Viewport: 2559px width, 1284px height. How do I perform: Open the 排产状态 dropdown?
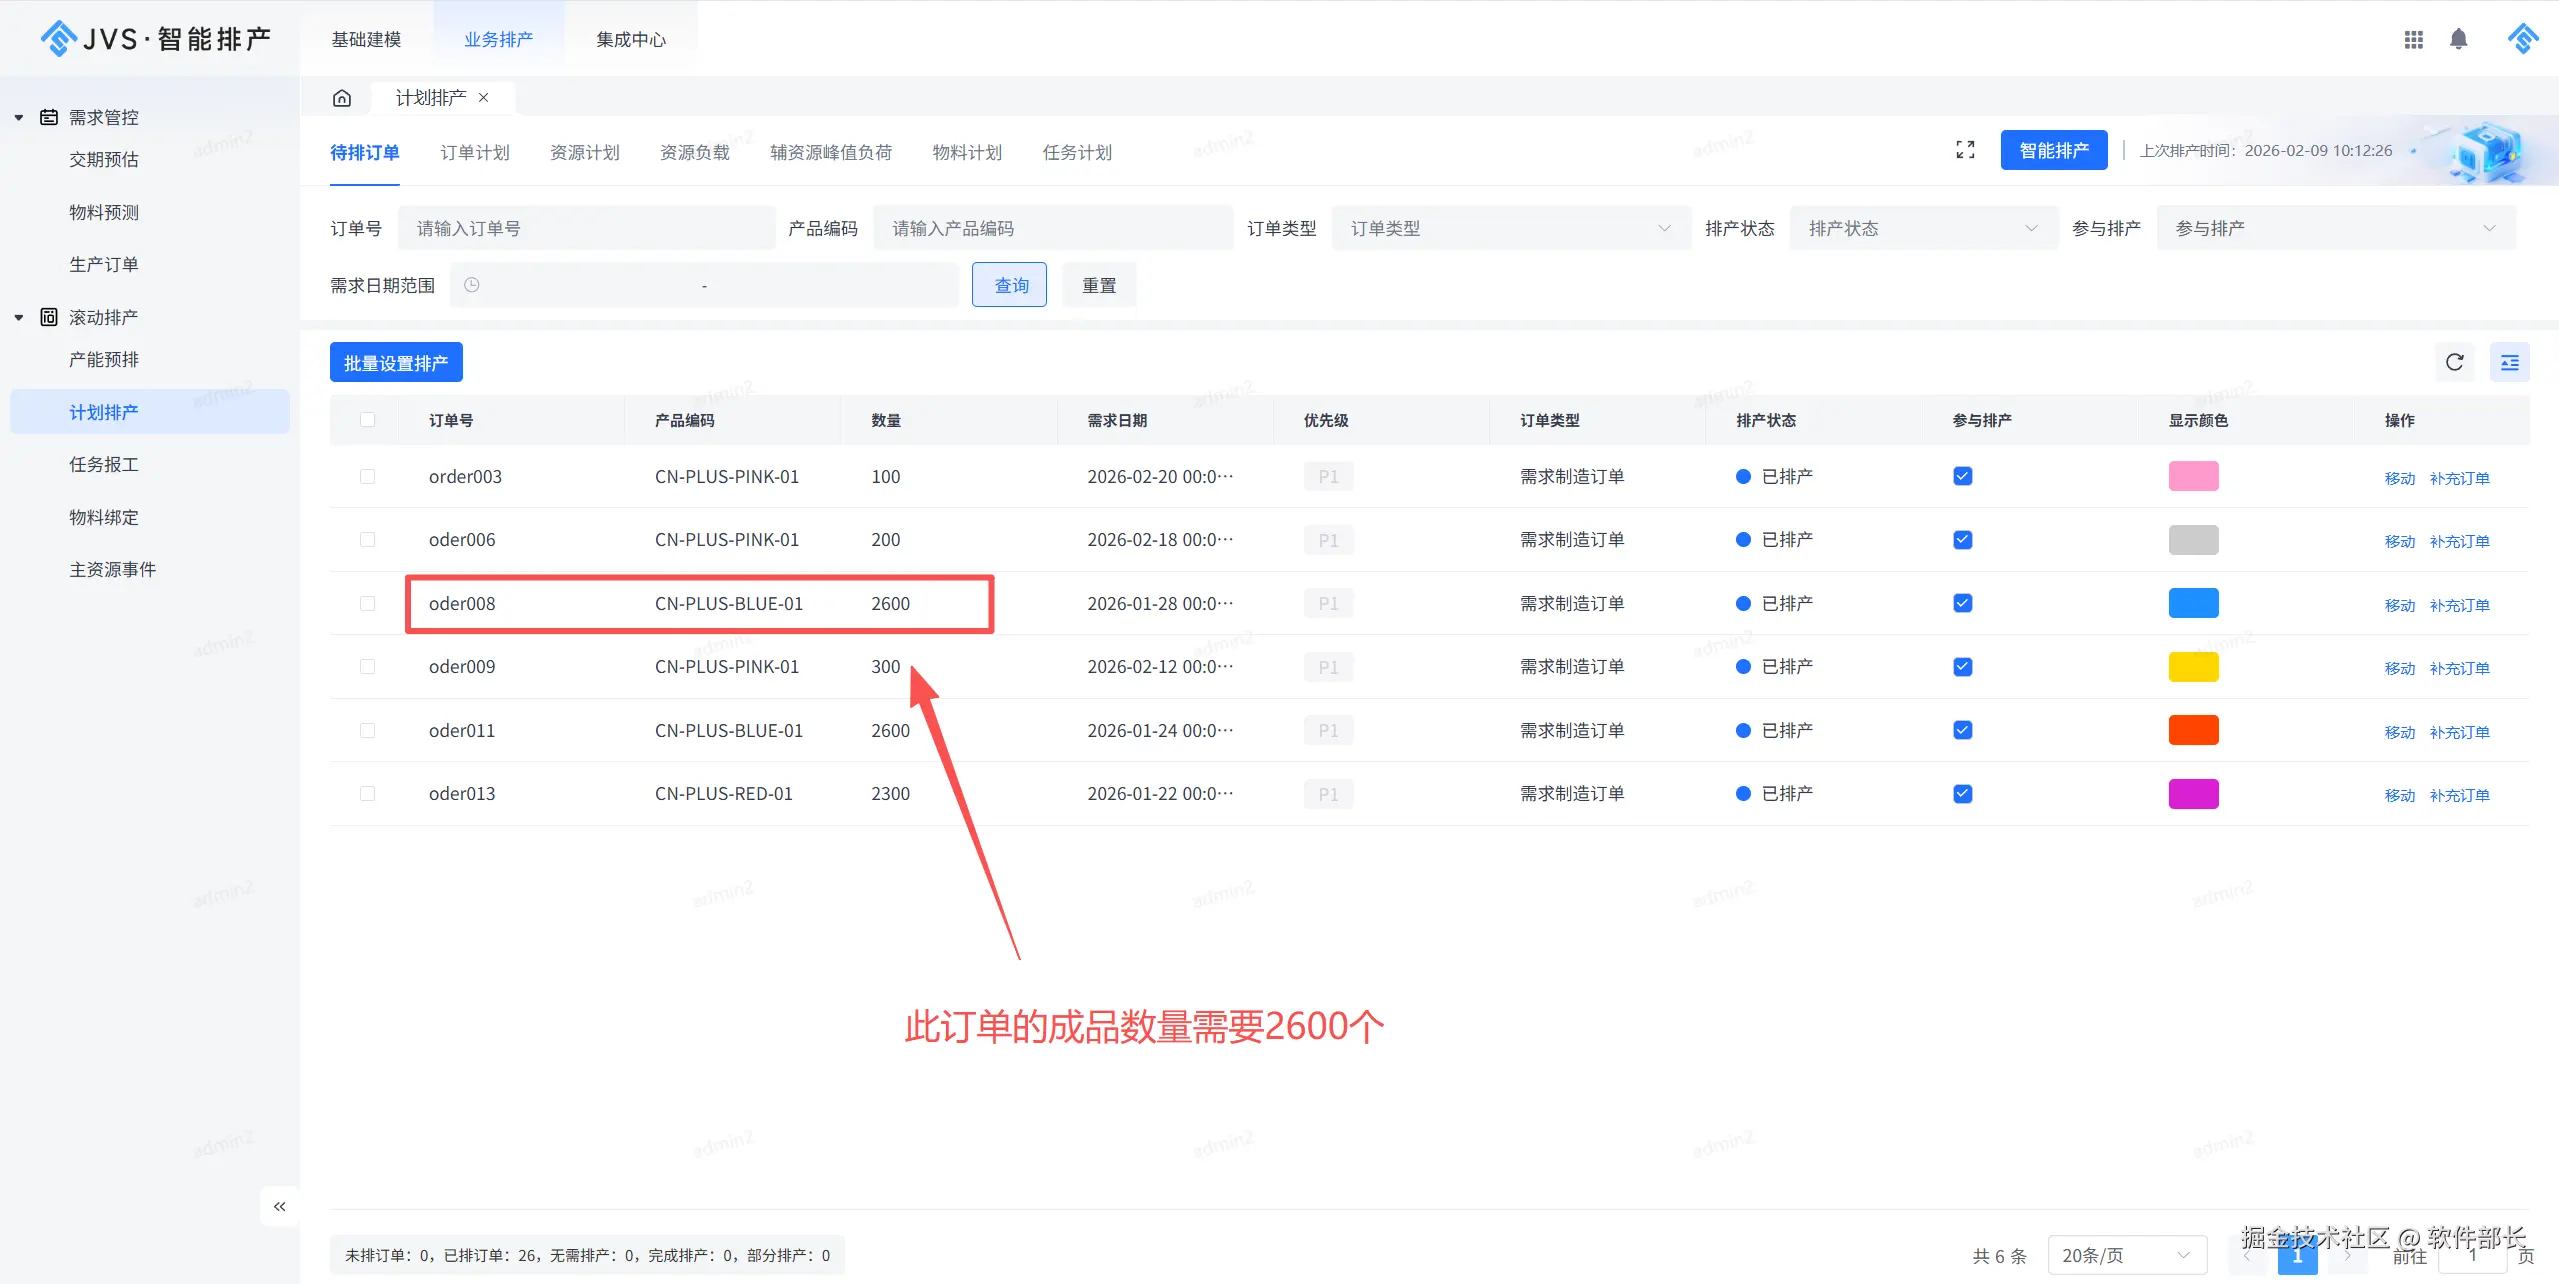pyautogui.click(x=1922, y=228)
